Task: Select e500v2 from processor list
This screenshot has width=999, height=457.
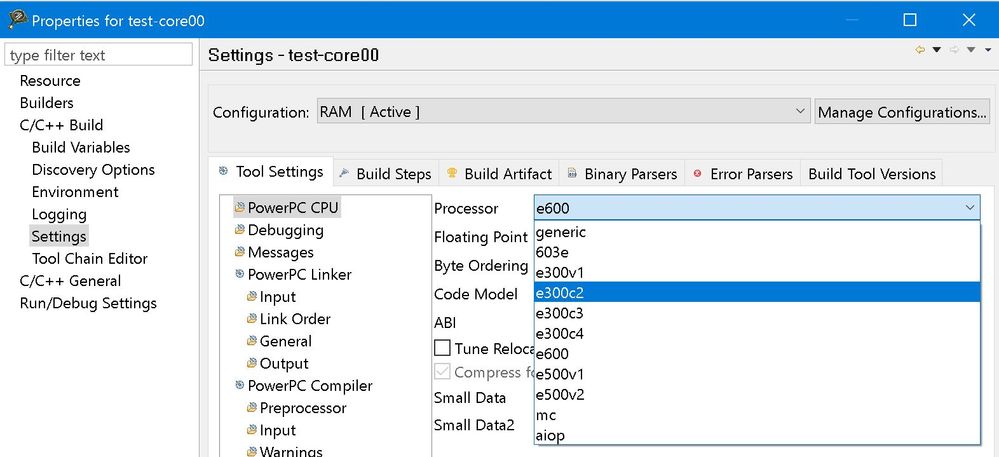Action: [x=560, y=394]
